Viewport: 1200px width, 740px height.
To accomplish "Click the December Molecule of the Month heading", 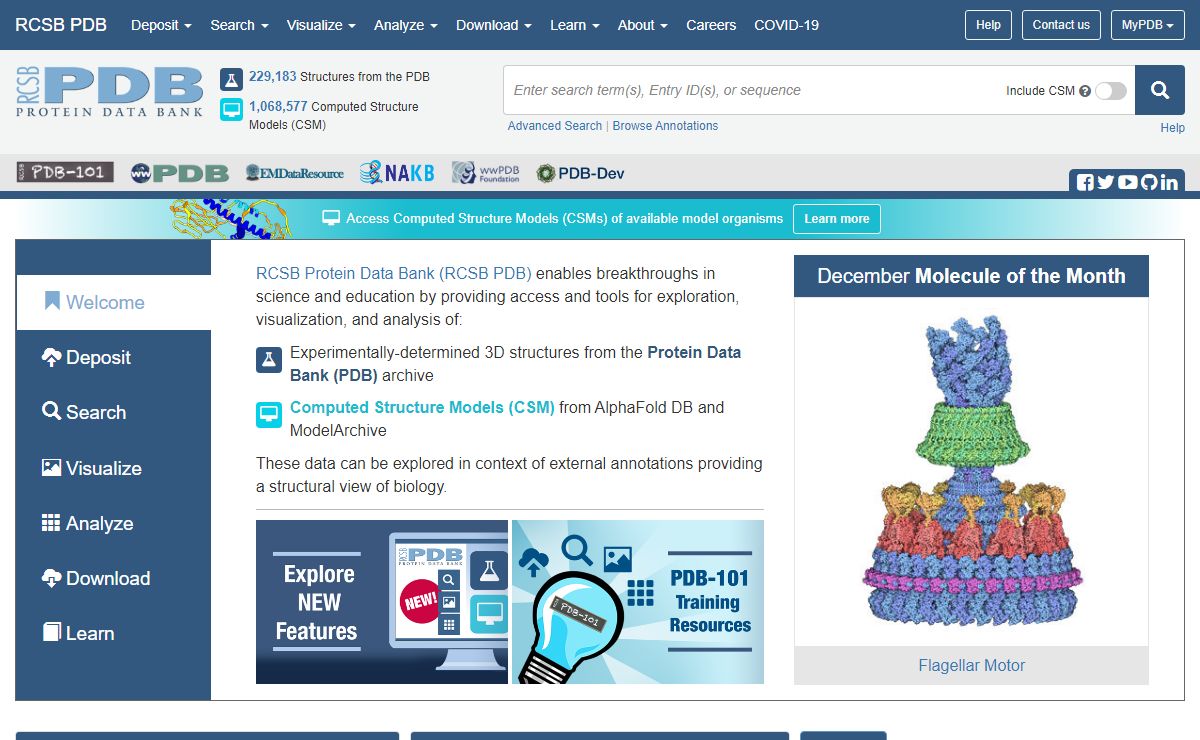I will pyautogui.click(x=972, y=276).
